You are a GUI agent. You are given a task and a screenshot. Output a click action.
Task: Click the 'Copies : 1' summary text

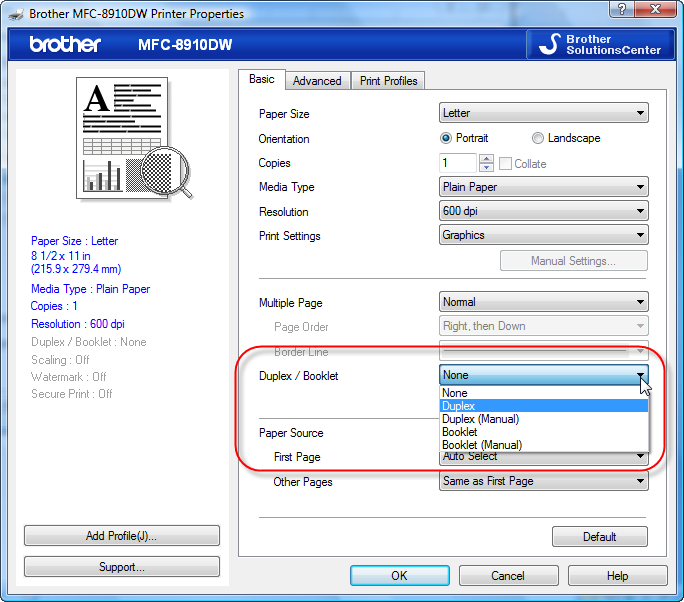tap(54, 306)
